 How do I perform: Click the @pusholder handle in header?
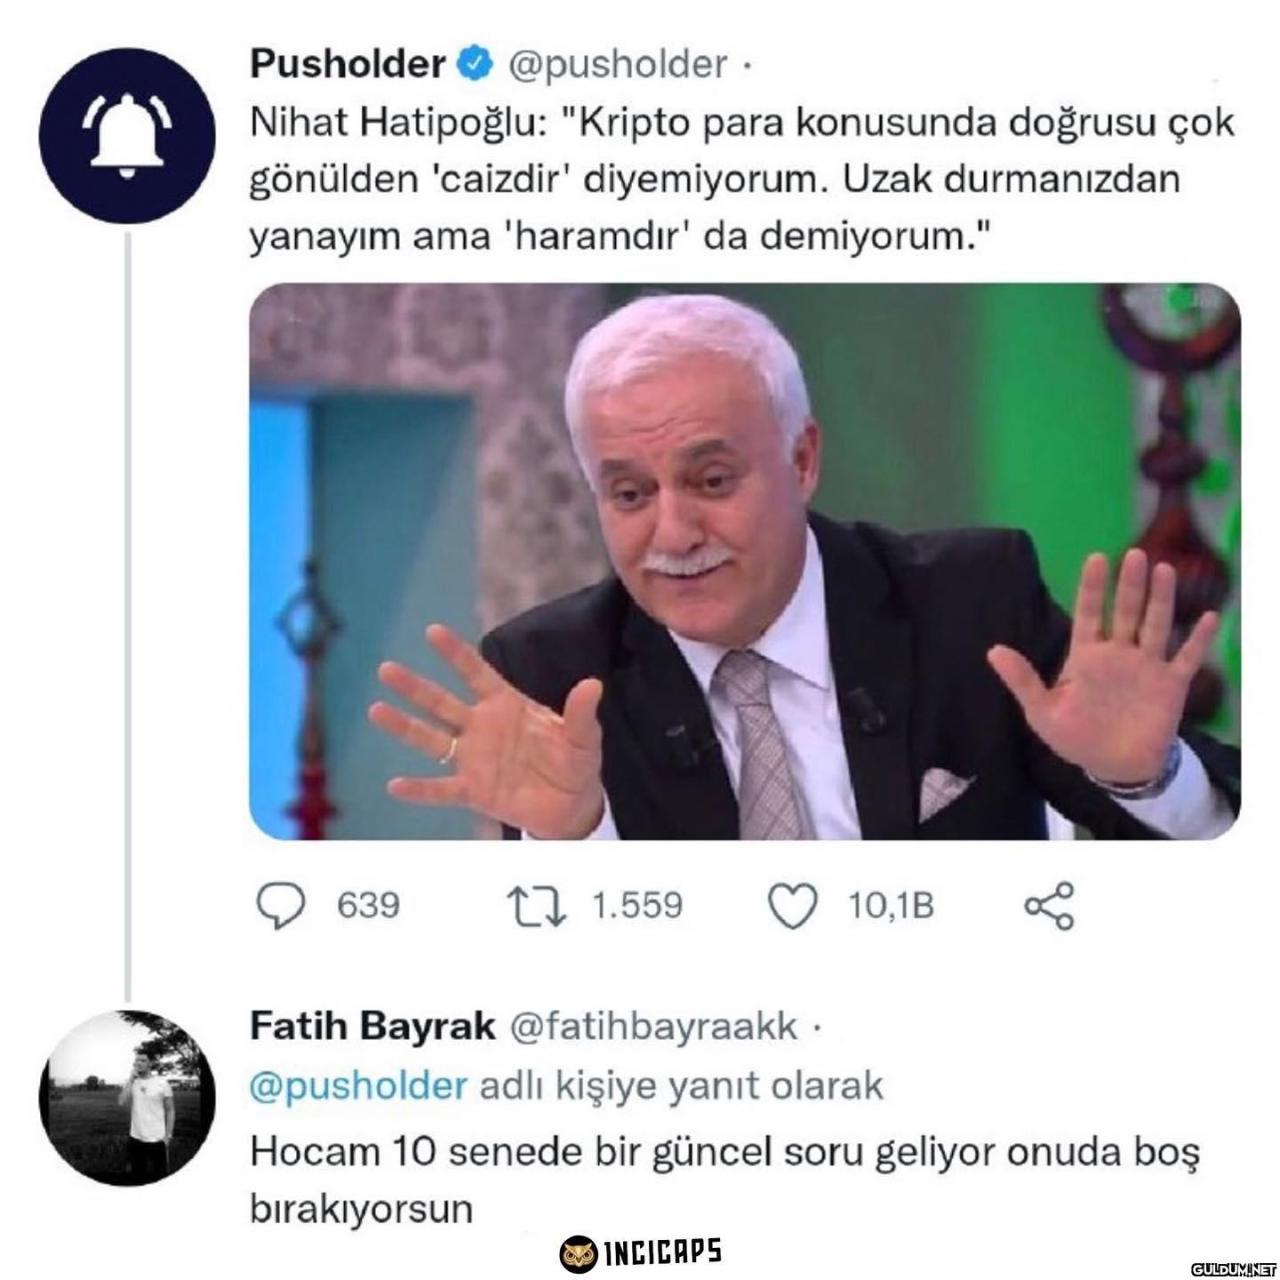coord(617,65)
